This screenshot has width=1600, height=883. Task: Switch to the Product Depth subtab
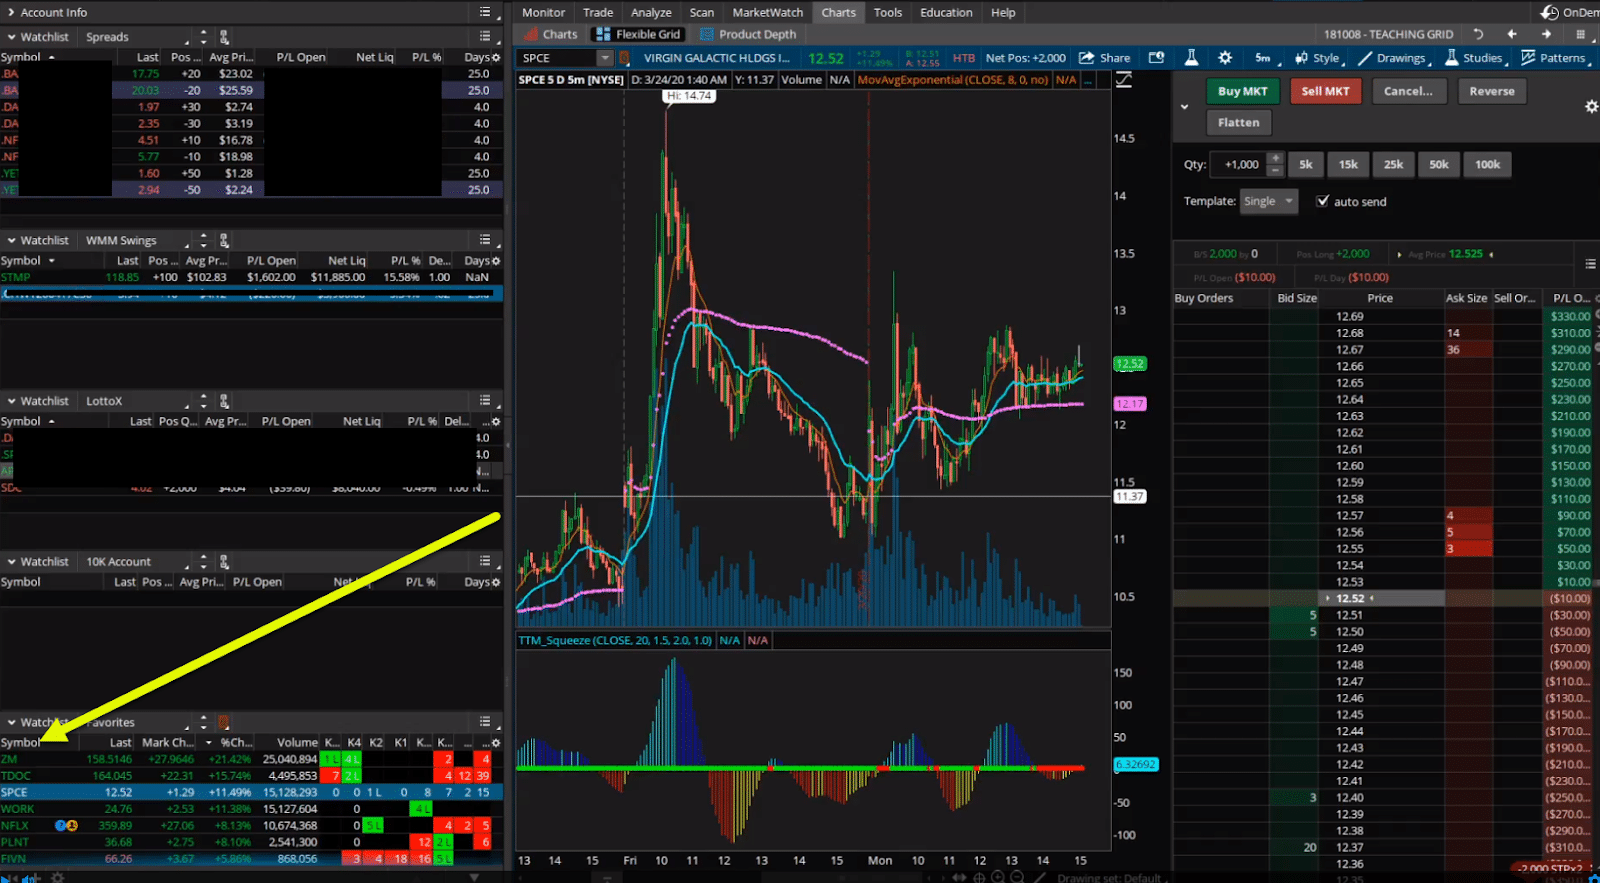click(748, 34)
